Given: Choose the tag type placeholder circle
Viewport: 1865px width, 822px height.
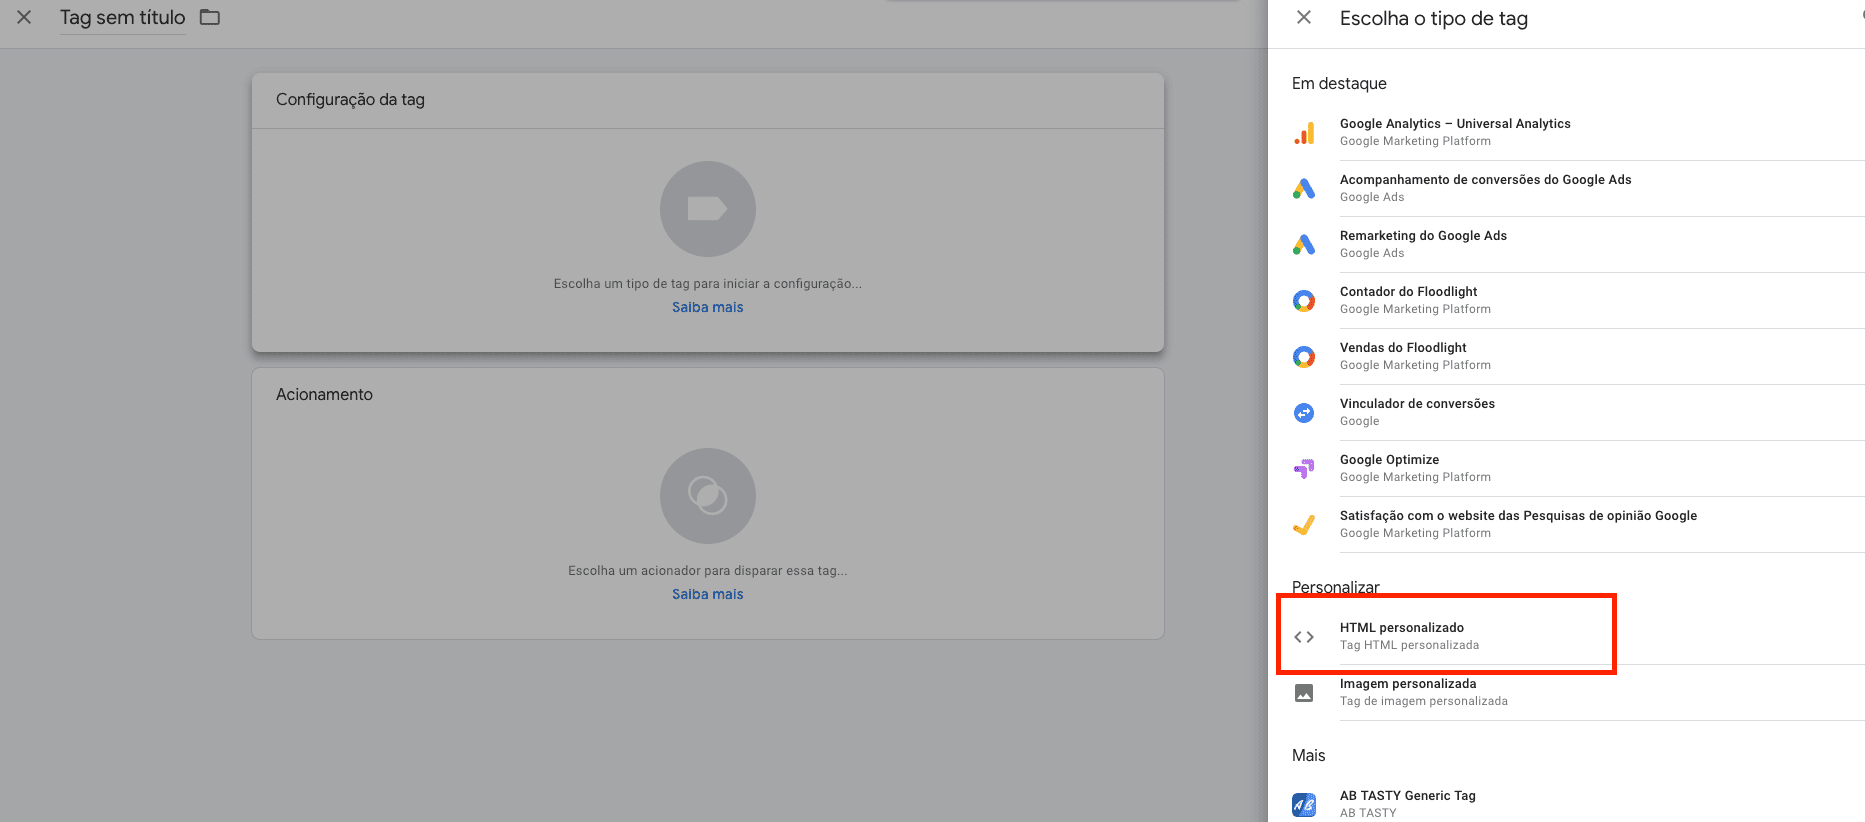Looking at the screenshot, I should pos(708,209).
